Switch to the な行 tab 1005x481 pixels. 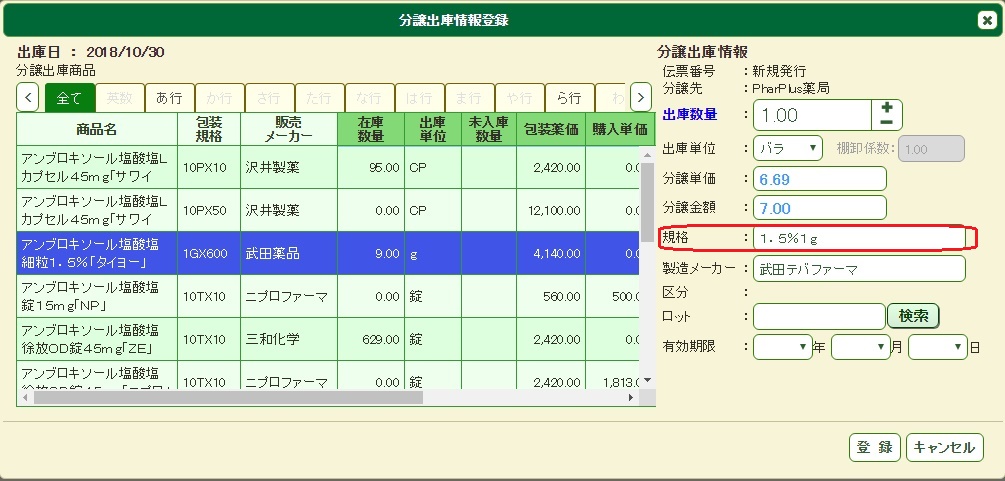click(x=370, y=98)
